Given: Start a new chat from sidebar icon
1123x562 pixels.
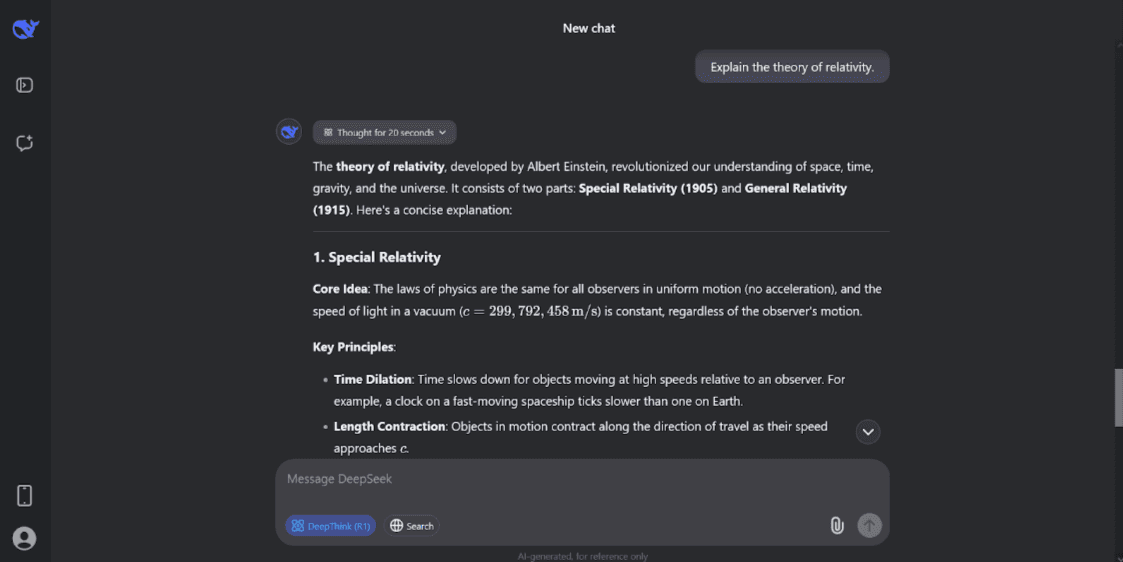Looking at the screenshot, I should pos(25,143).
